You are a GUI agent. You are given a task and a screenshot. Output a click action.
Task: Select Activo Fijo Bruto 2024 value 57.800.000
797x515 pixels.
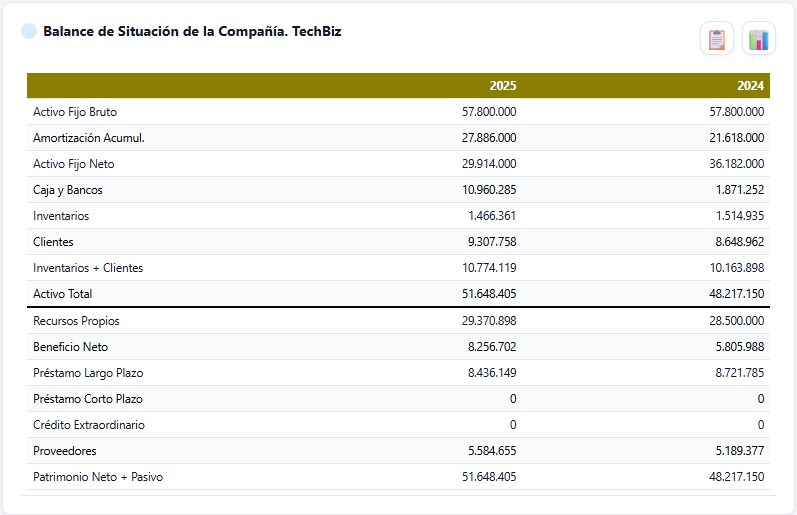[x=737, y=112]
